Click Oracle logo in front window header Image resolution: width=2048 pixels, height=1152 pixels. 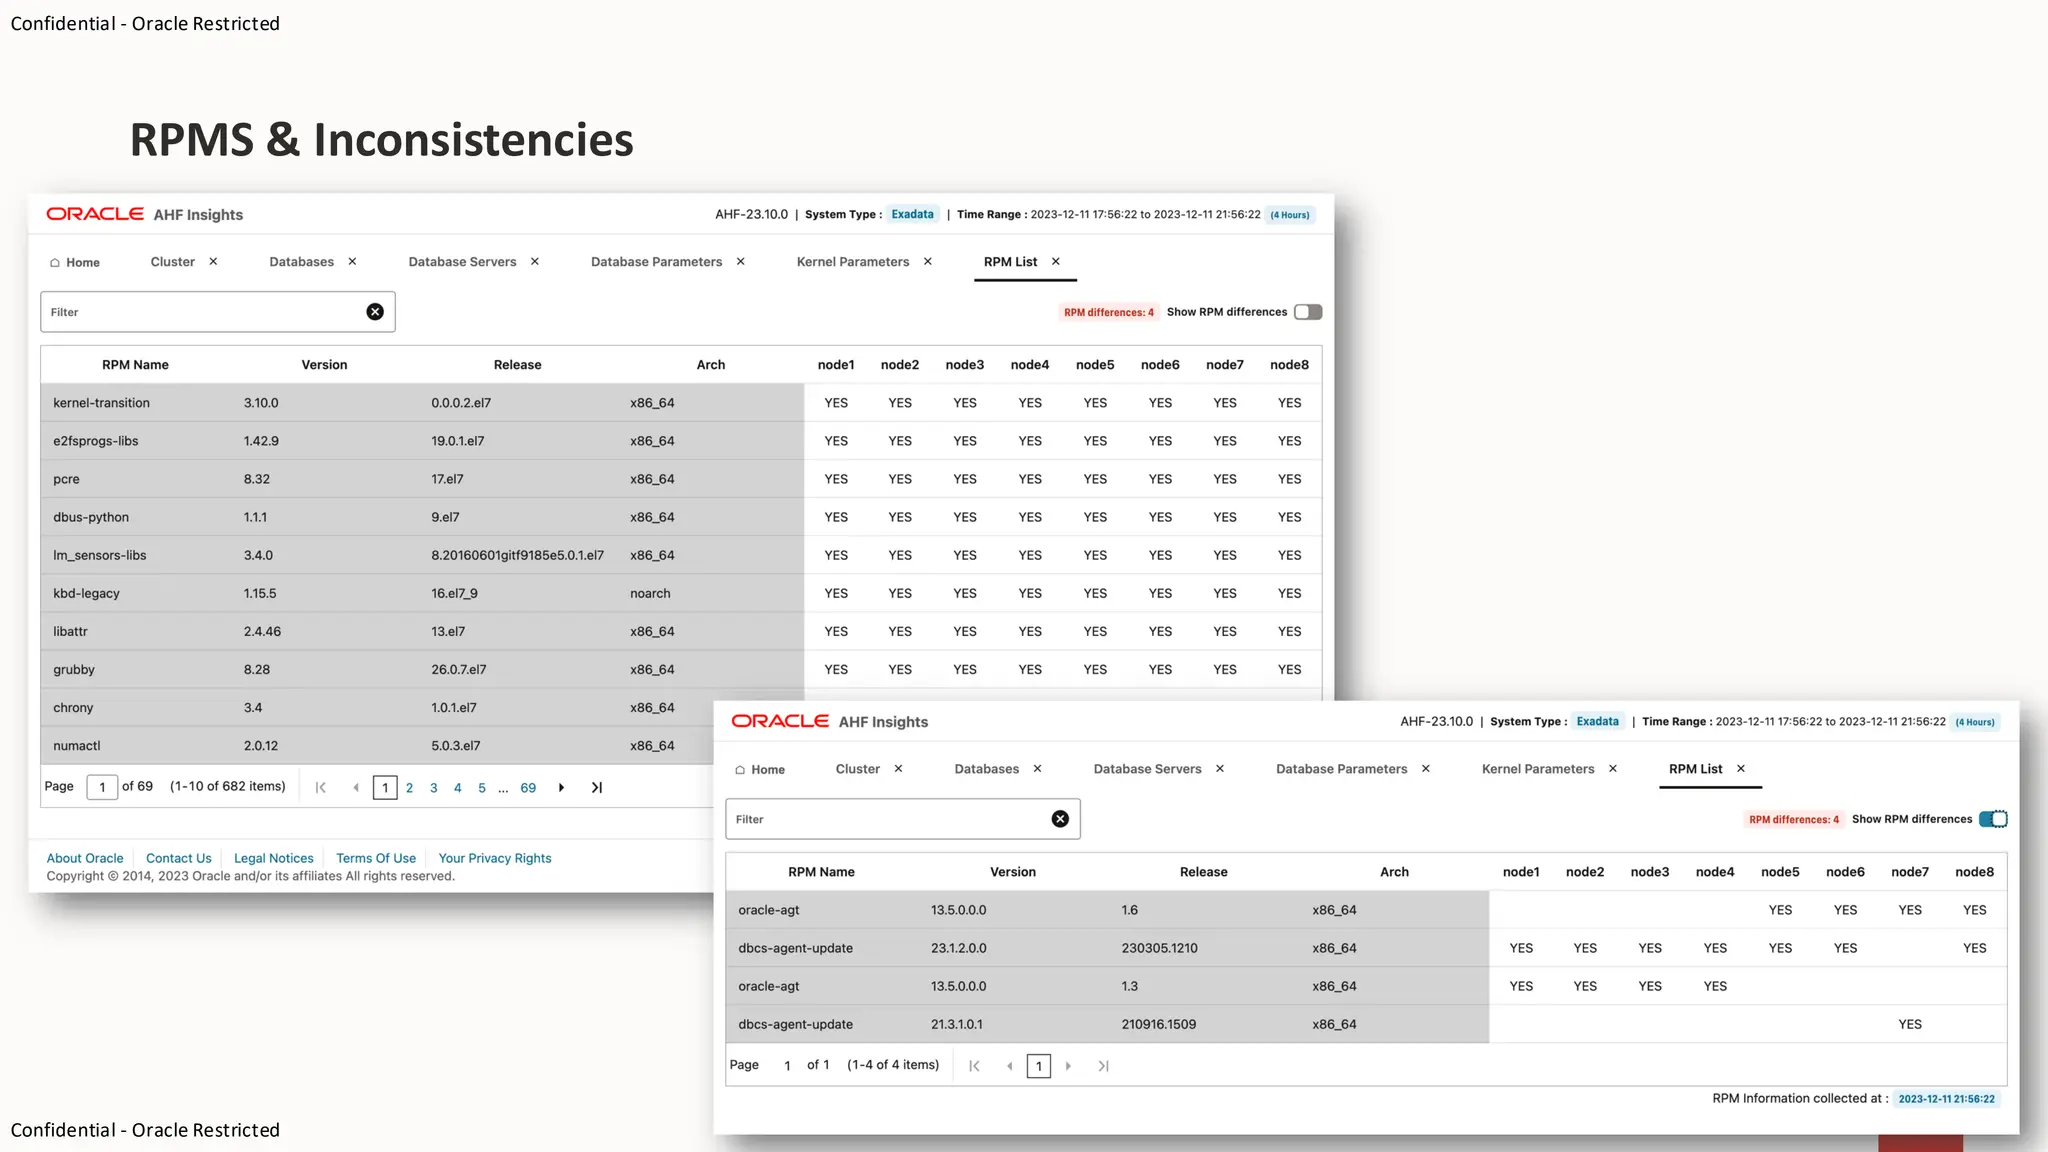[x=780, y=721]
